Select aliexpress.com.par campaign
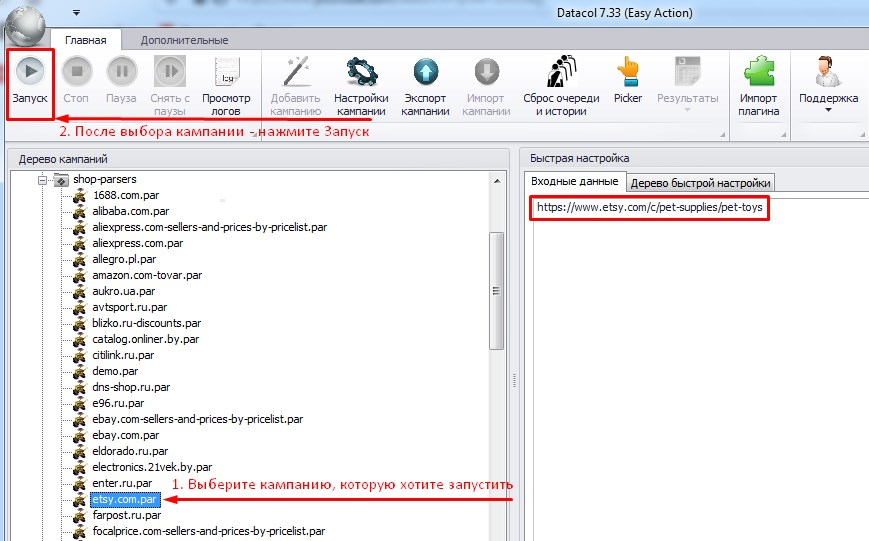The width and height of the screenshot is (869, 541). click(137, 243)
